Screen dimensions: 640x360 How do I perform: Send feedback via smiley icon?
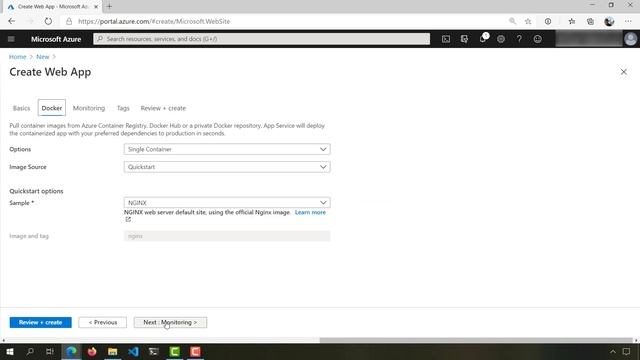tap(538, 39)
